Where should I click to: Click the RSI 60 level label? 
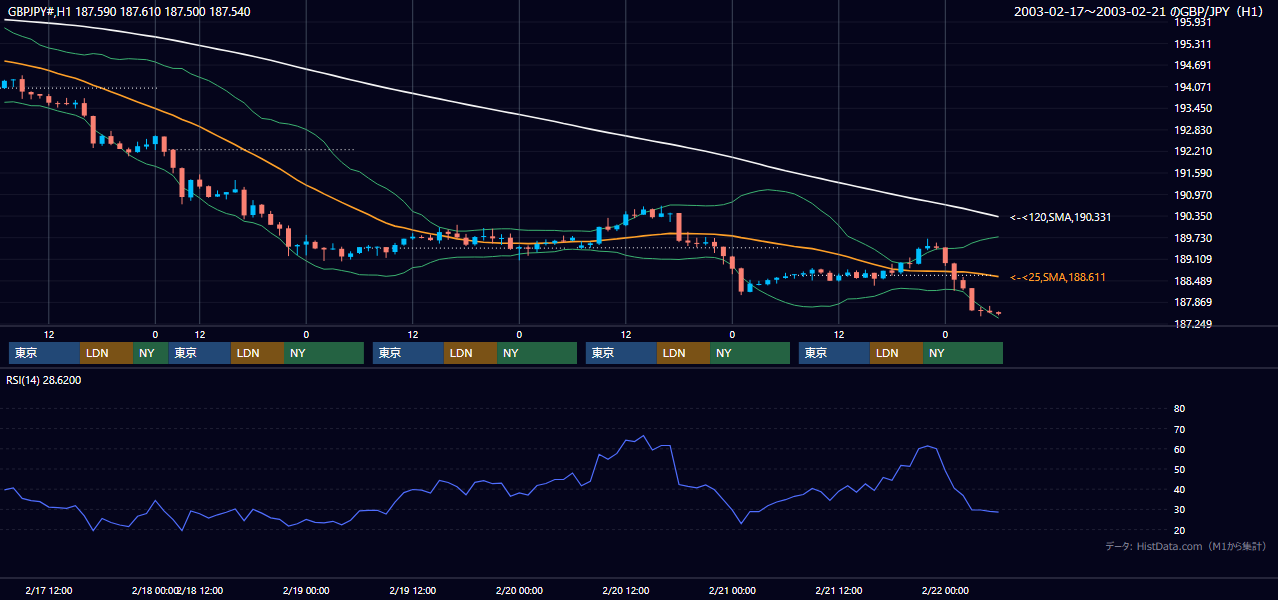point(1179,449)
